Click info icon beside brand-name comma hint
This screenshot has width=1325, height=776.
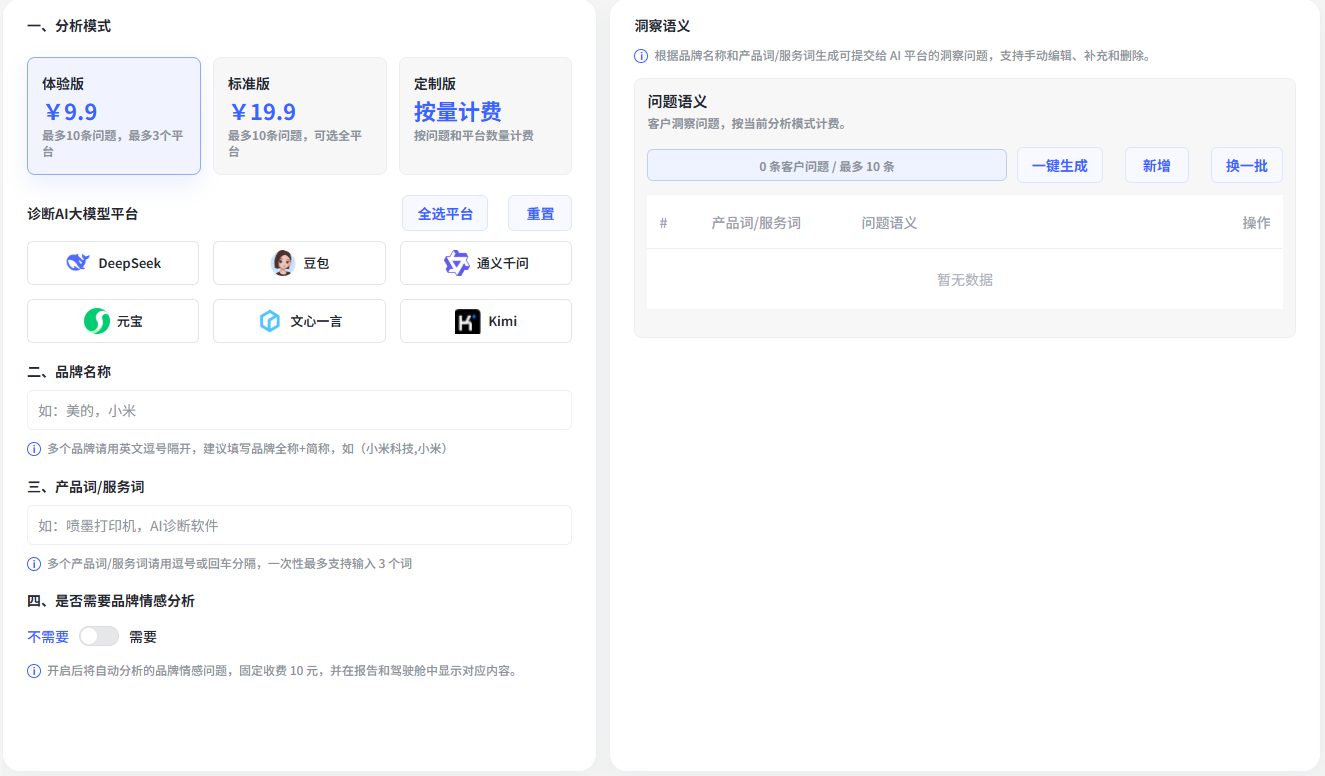click(34, 449)
